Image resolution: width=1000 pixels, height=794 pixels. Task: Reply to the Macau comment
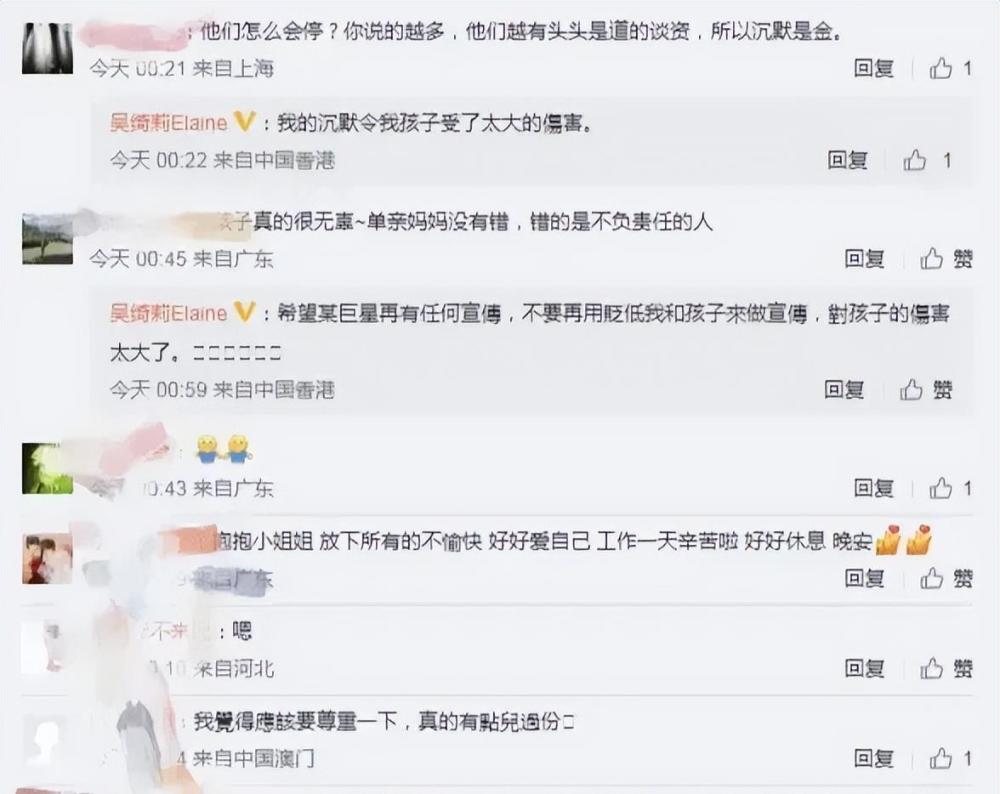pyautogui.click(x=873, y=758)
